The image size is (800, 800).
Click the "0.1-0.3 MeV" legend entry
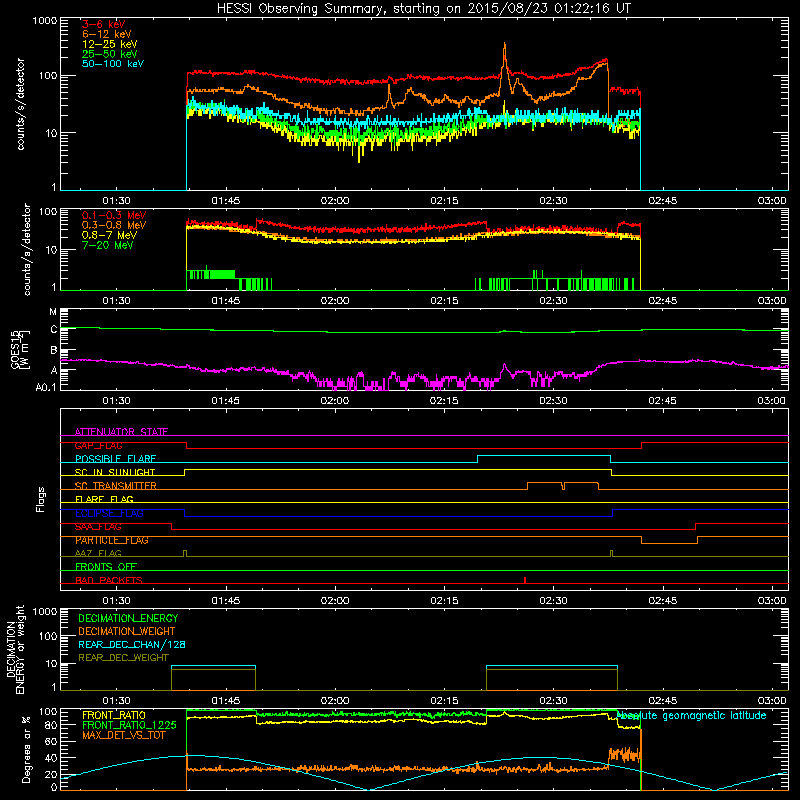(x=114, y=215)
